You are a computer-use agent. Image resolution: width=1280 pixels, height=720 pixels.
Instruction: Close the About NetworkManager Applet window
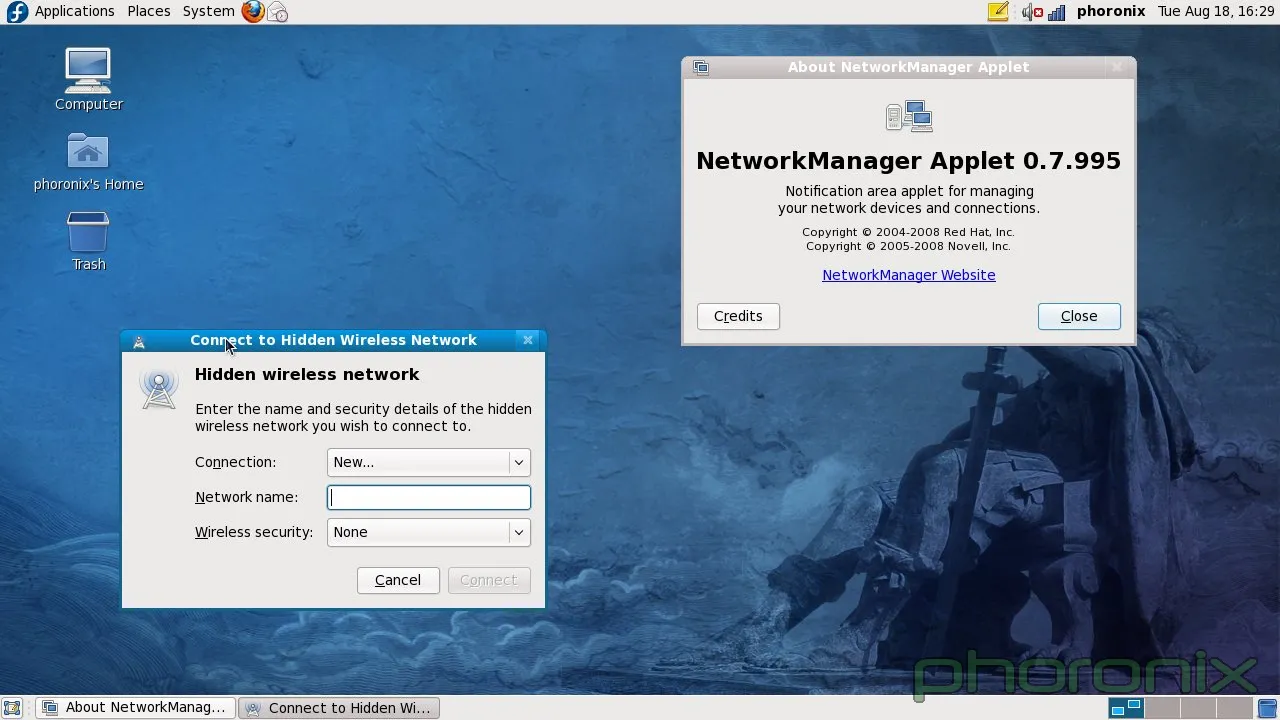(1117, 67)
